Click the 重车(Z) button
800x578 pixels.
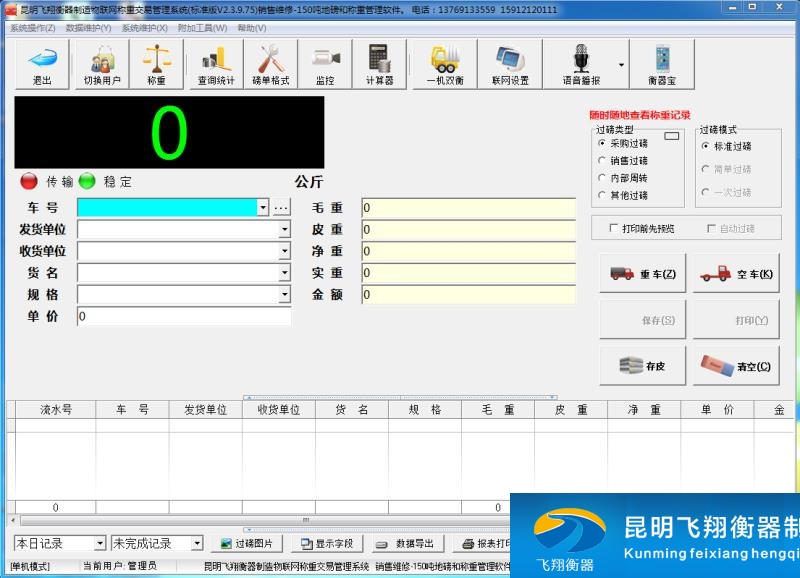coord(641,272)
